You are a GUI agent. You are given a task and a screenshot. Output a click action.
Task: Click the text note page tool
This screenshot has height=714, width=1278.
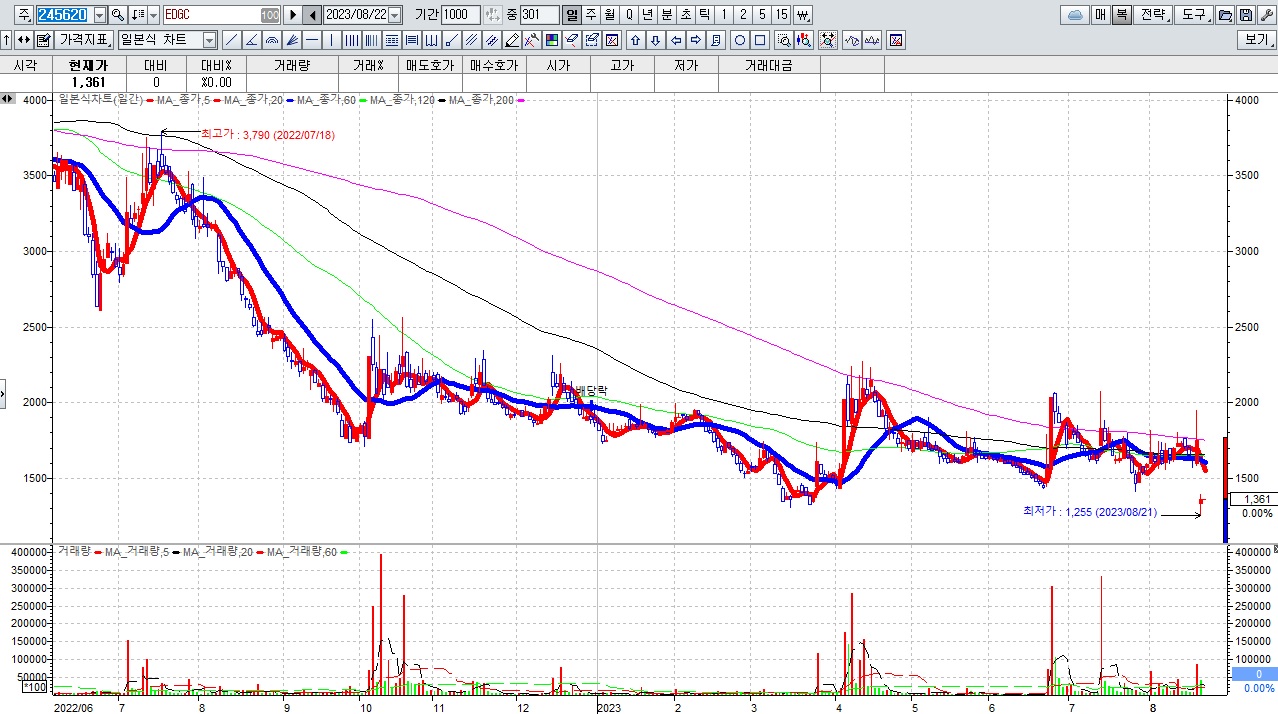click(x=715, y=40)
